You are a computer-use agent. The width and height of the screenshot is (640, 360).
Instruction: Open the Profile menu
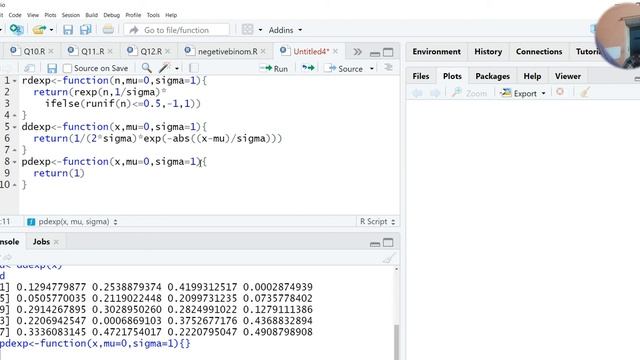[133, 15]
